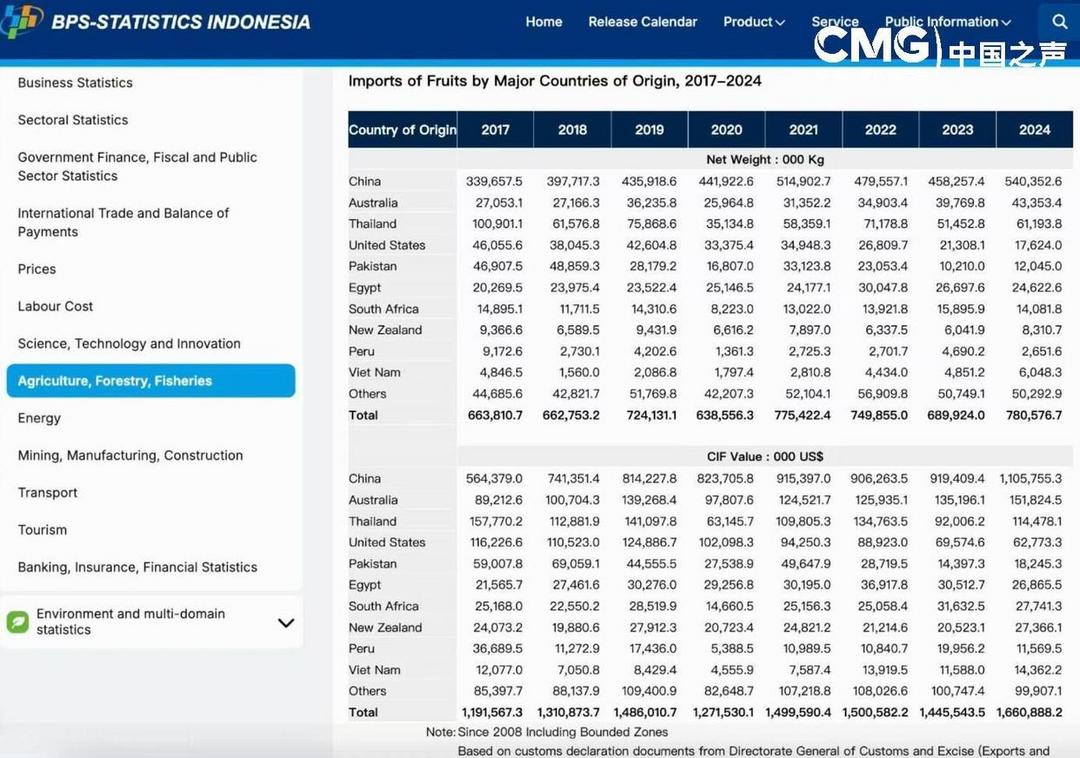Select Science, Technology and Innovation
Screen dimensions: 1080x758
click(129, 344)
